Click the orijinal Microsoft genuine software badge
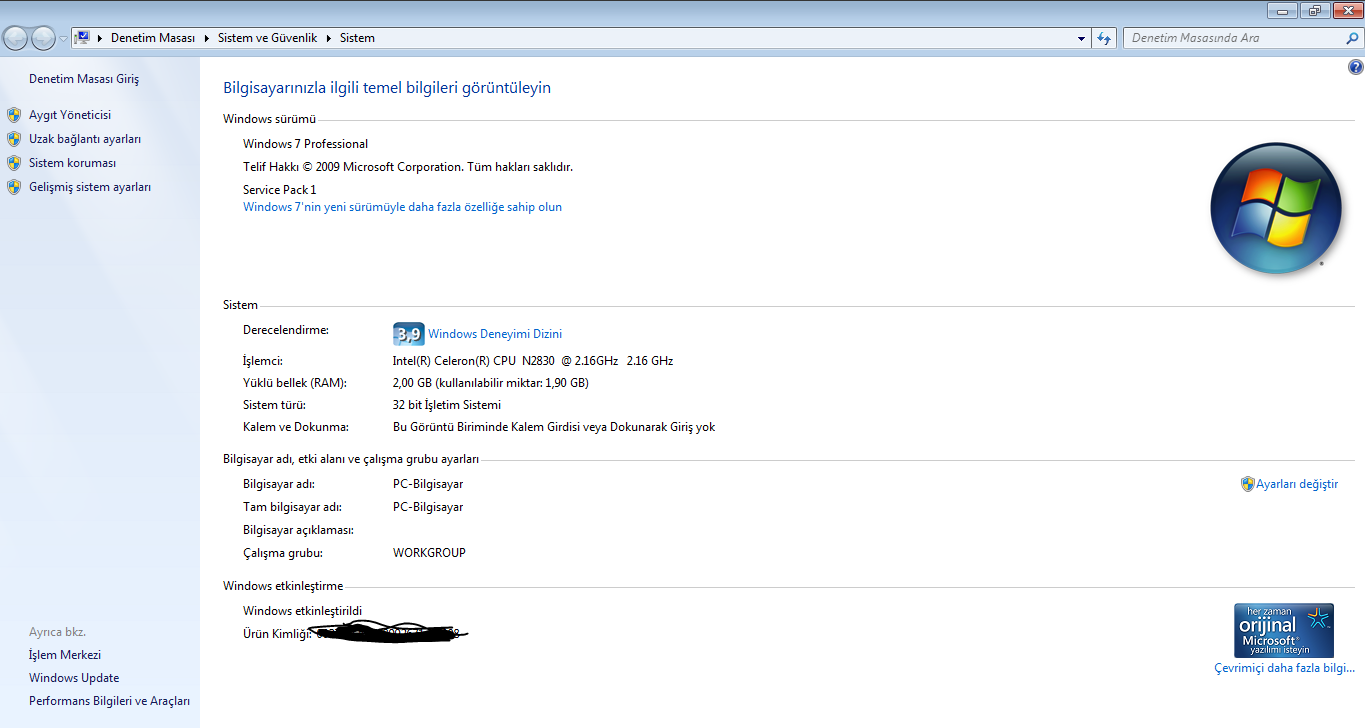The height and width of the screenshot is (728, 1365). pyautogui.click(x=1284, y=630)
